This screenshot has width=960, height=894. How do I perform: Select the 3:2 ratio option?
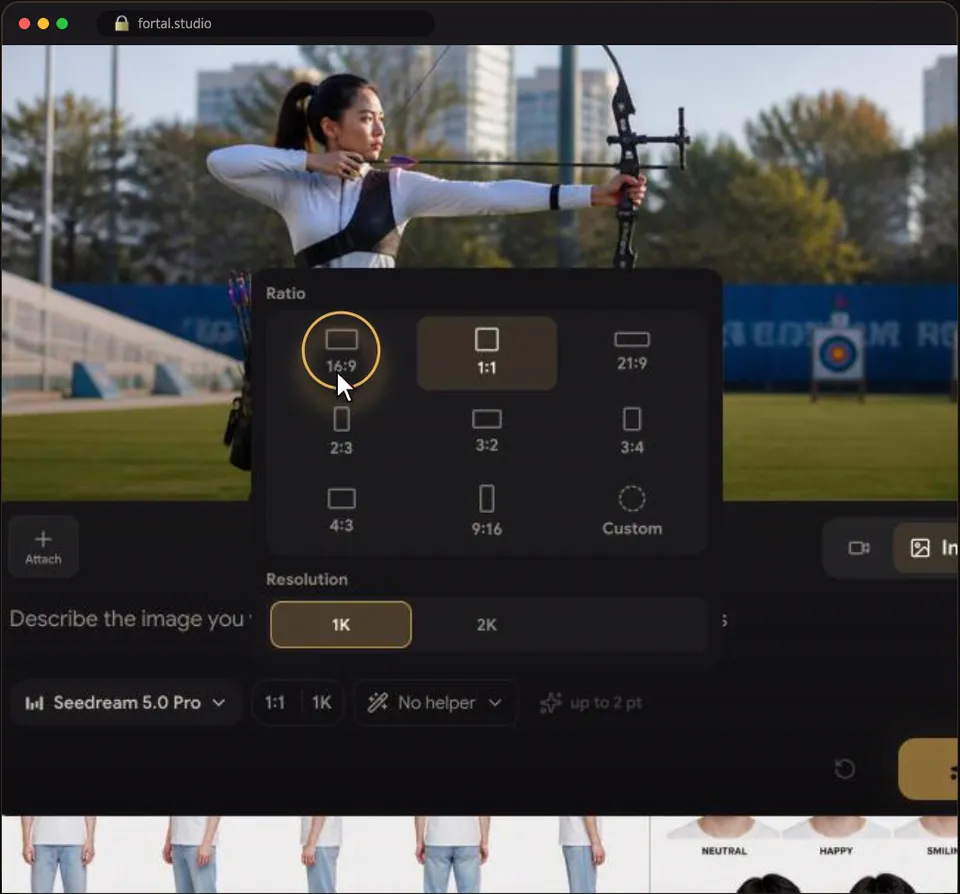(x=487, y=432)
